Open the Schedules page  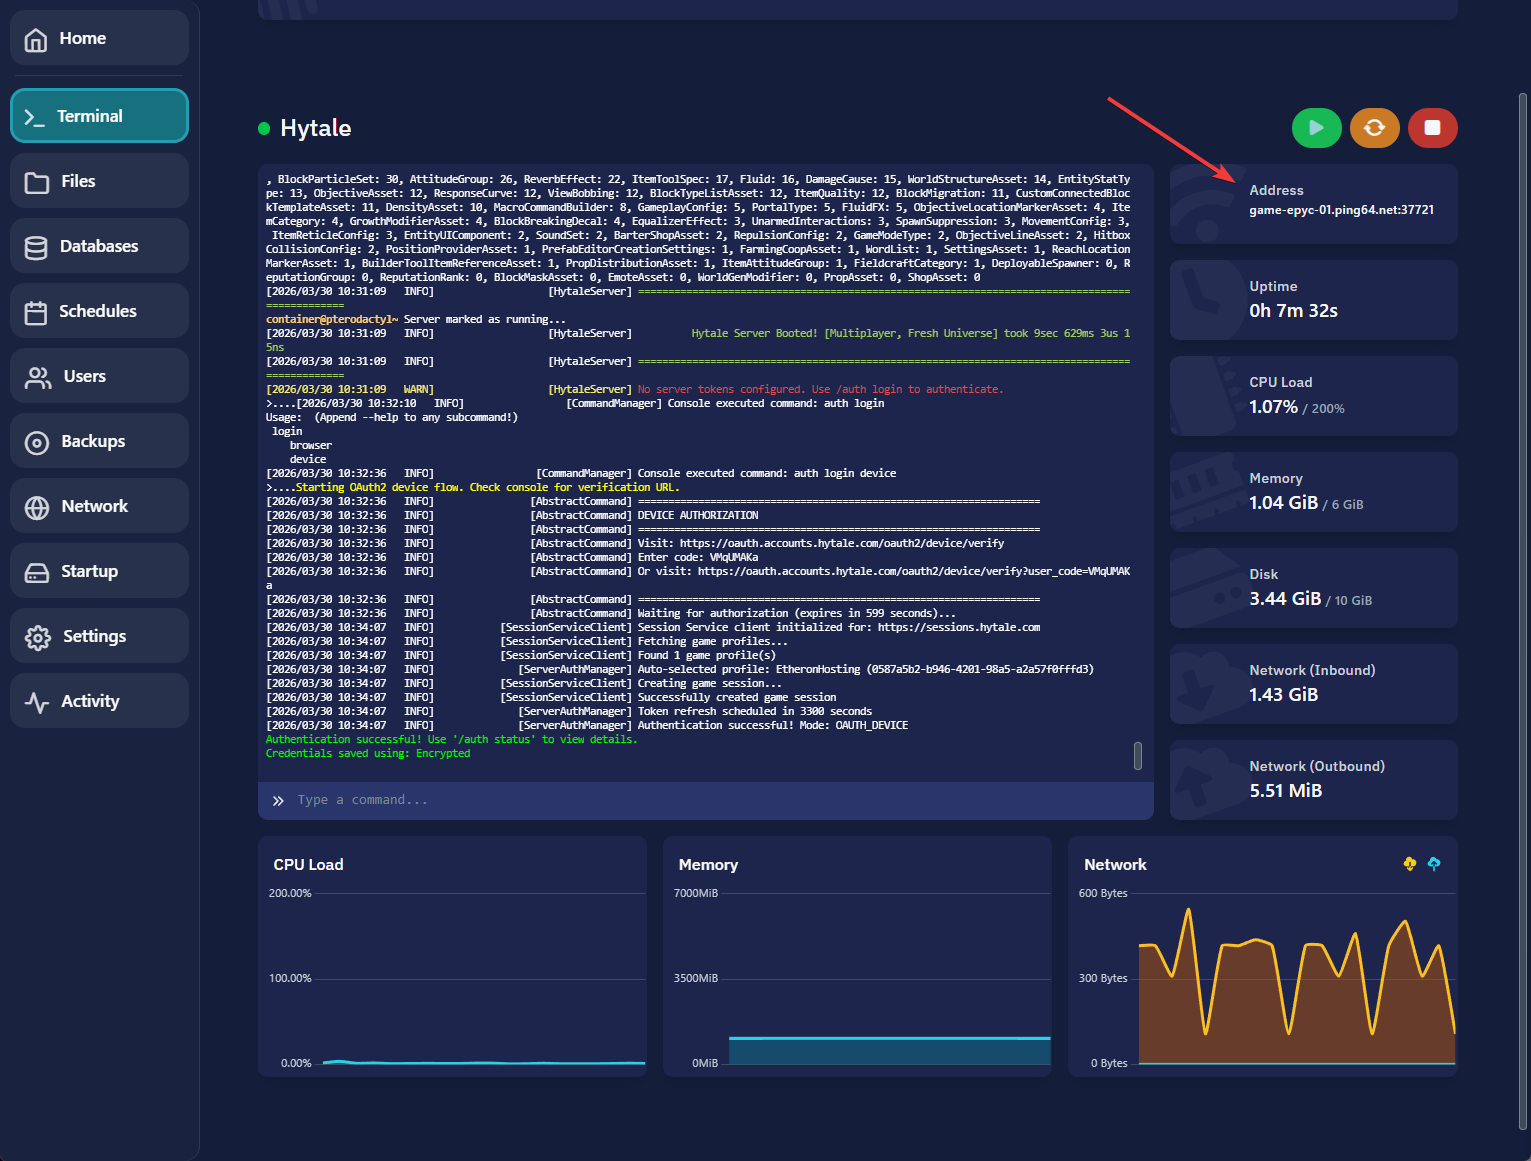point(99,311)
